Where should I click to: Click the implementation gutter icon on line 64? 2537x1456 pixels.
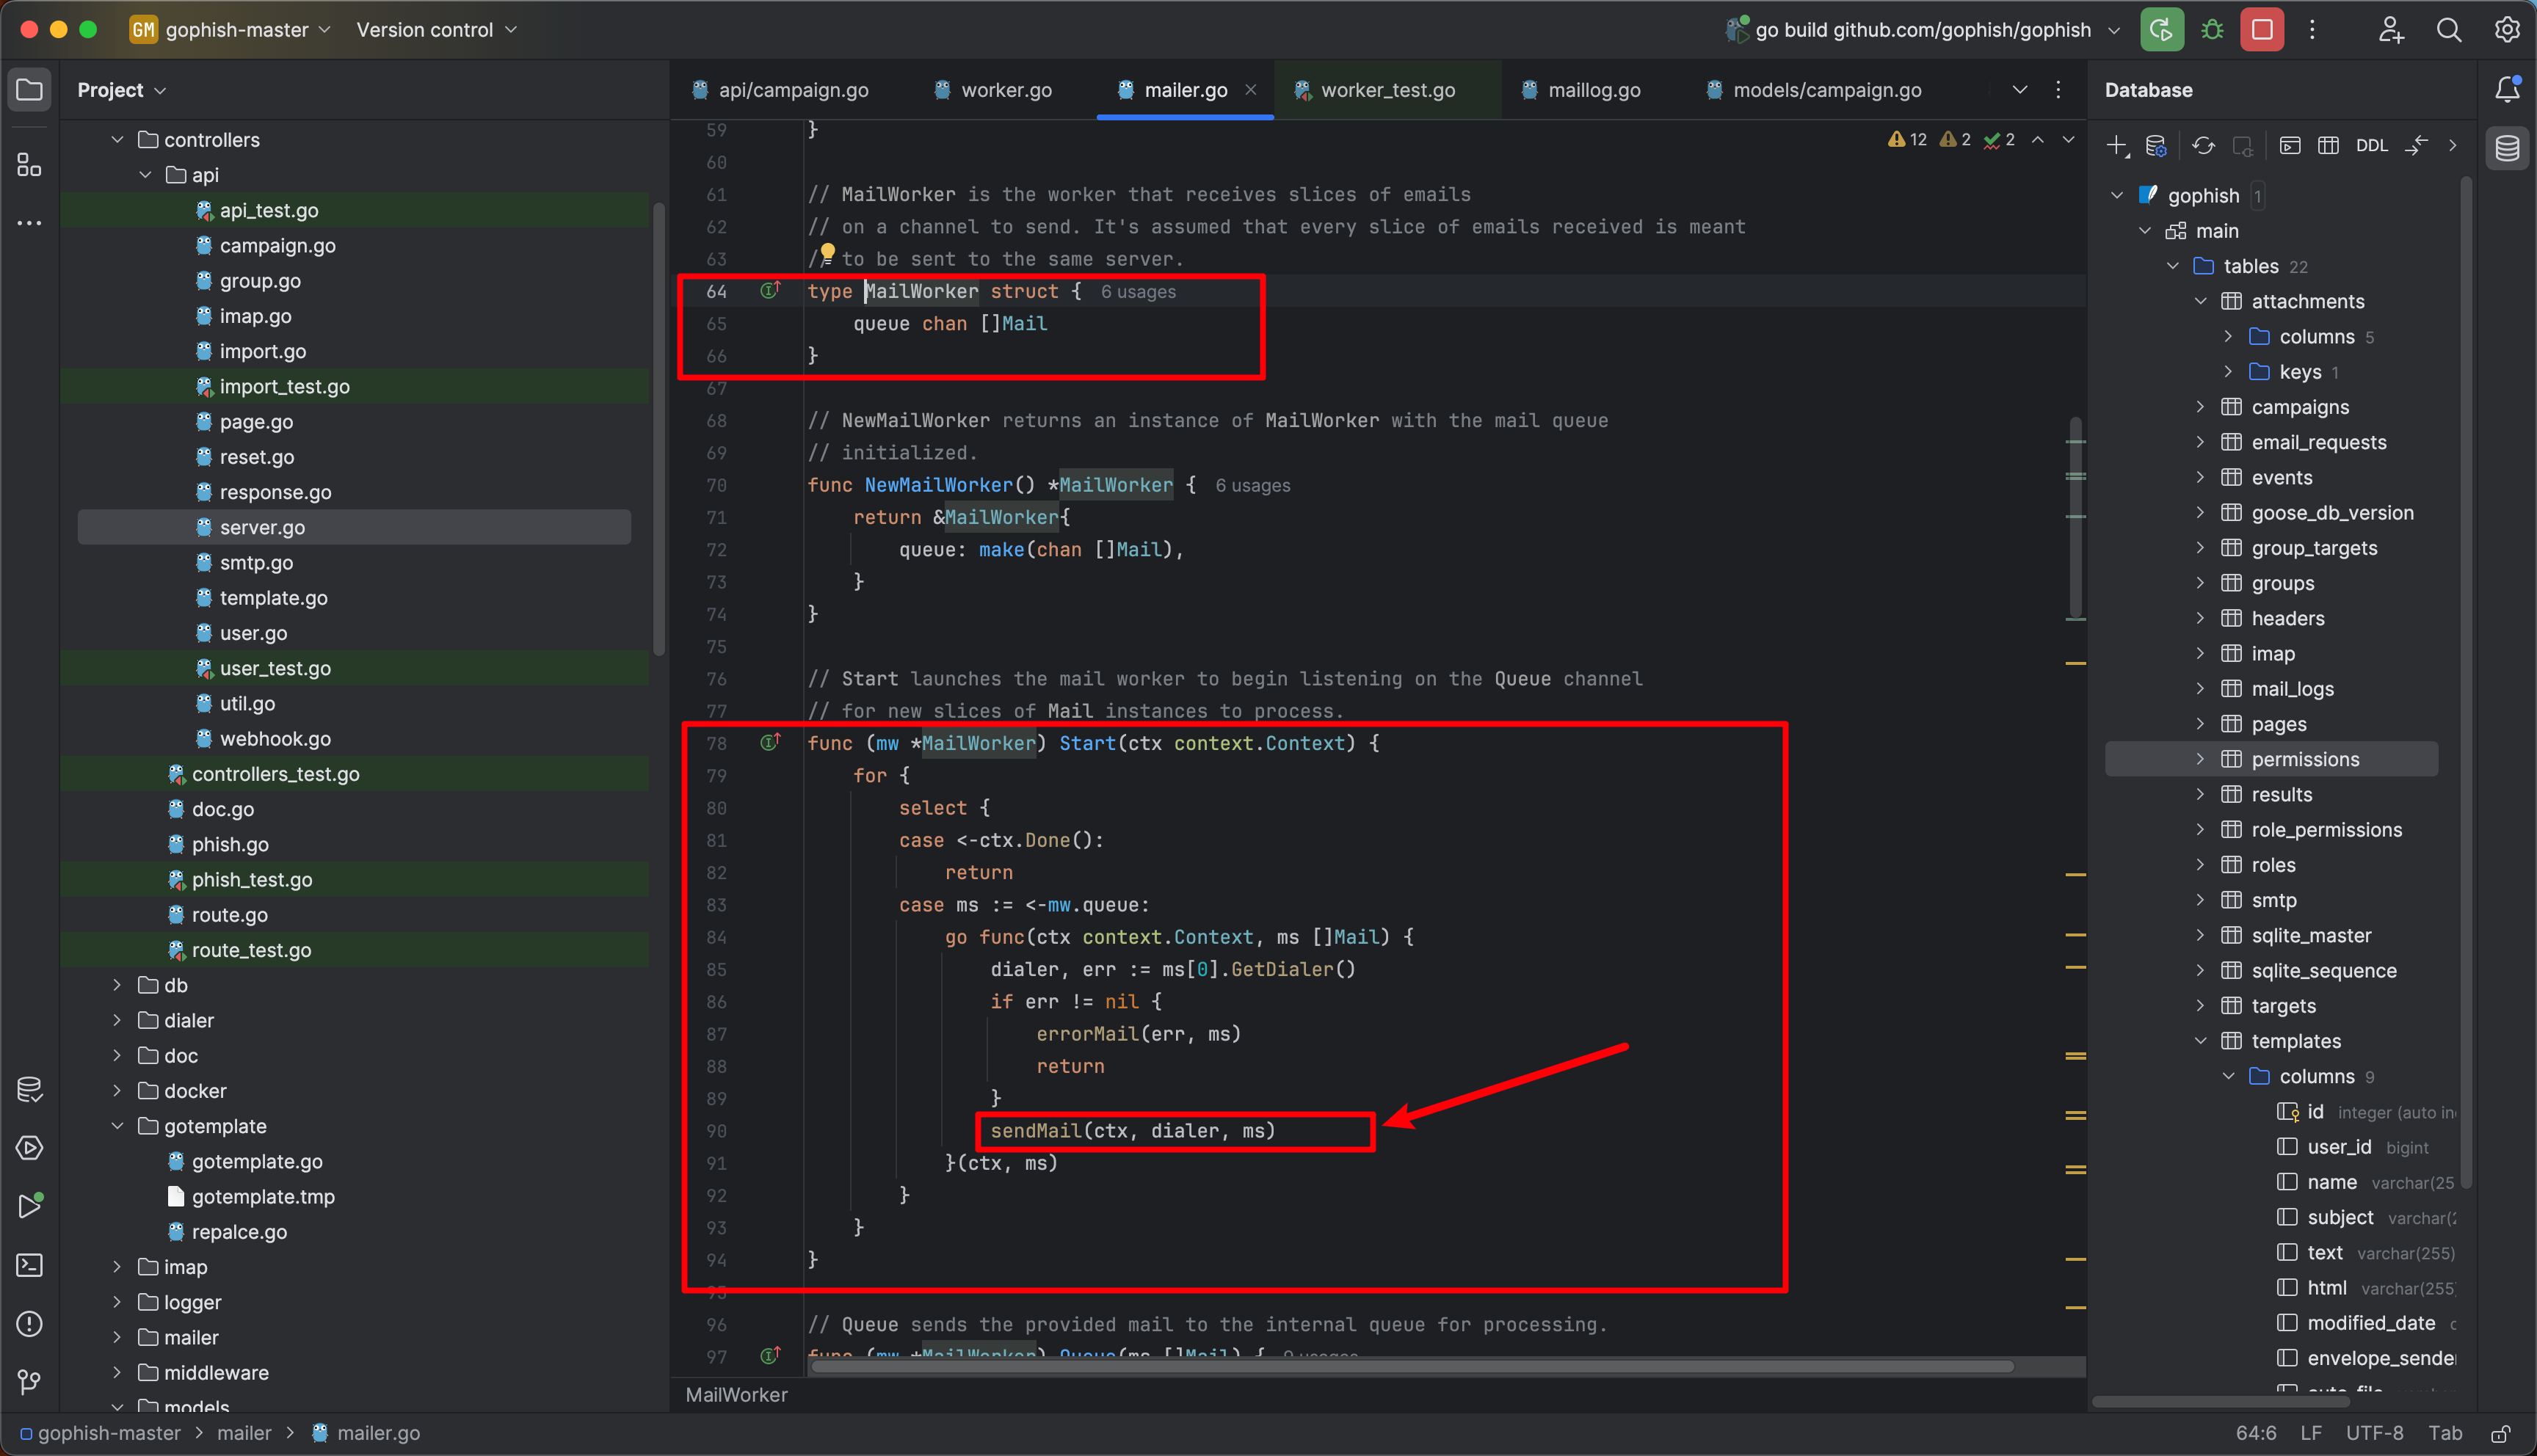coord(769,290)
